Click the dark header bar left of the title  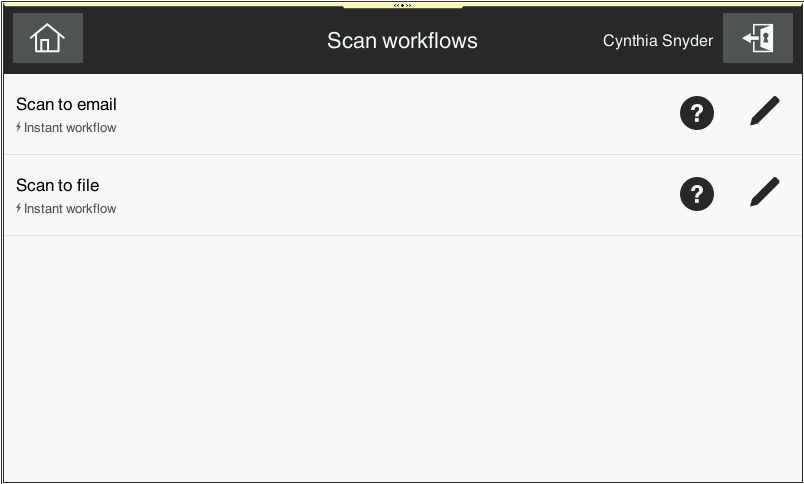[200, 40]
